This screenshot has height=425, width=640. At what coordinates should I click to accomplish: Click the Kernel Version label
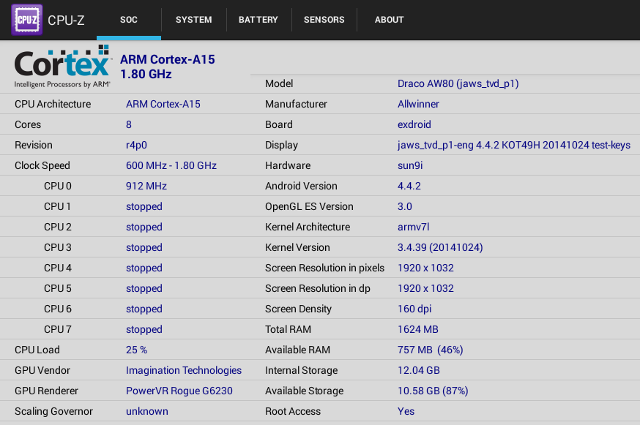298,247
